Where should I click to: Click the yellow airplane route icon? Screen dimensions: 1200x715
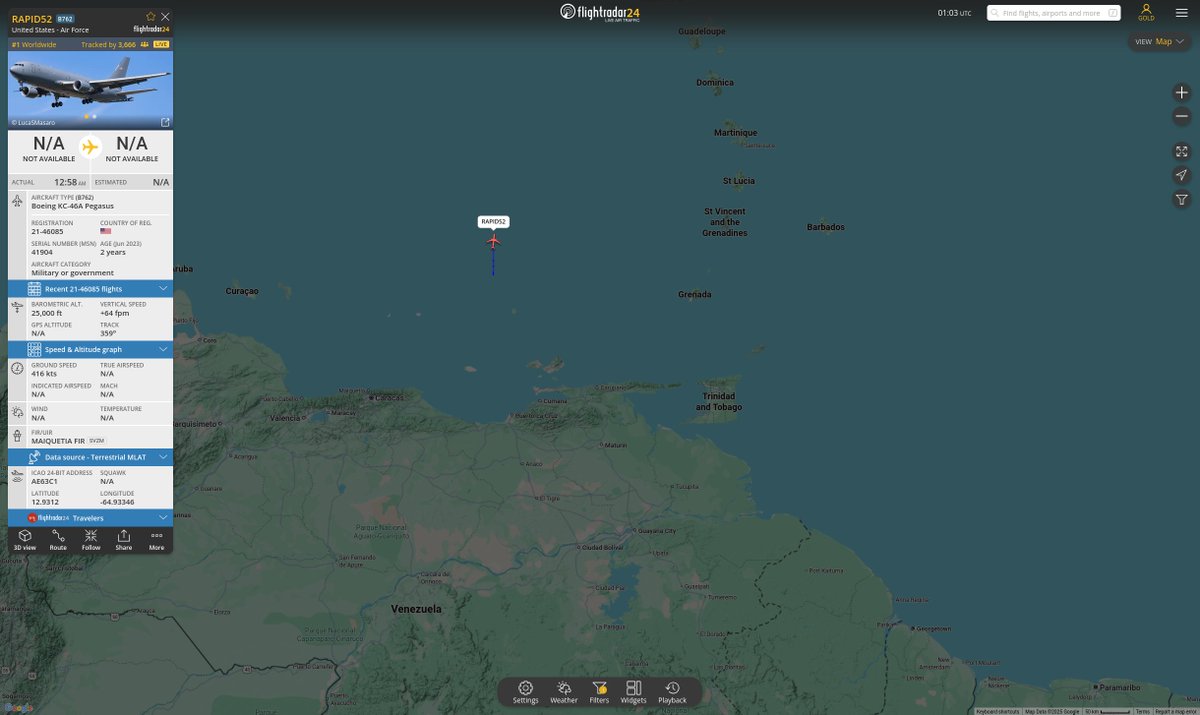(x=90, y=147)
